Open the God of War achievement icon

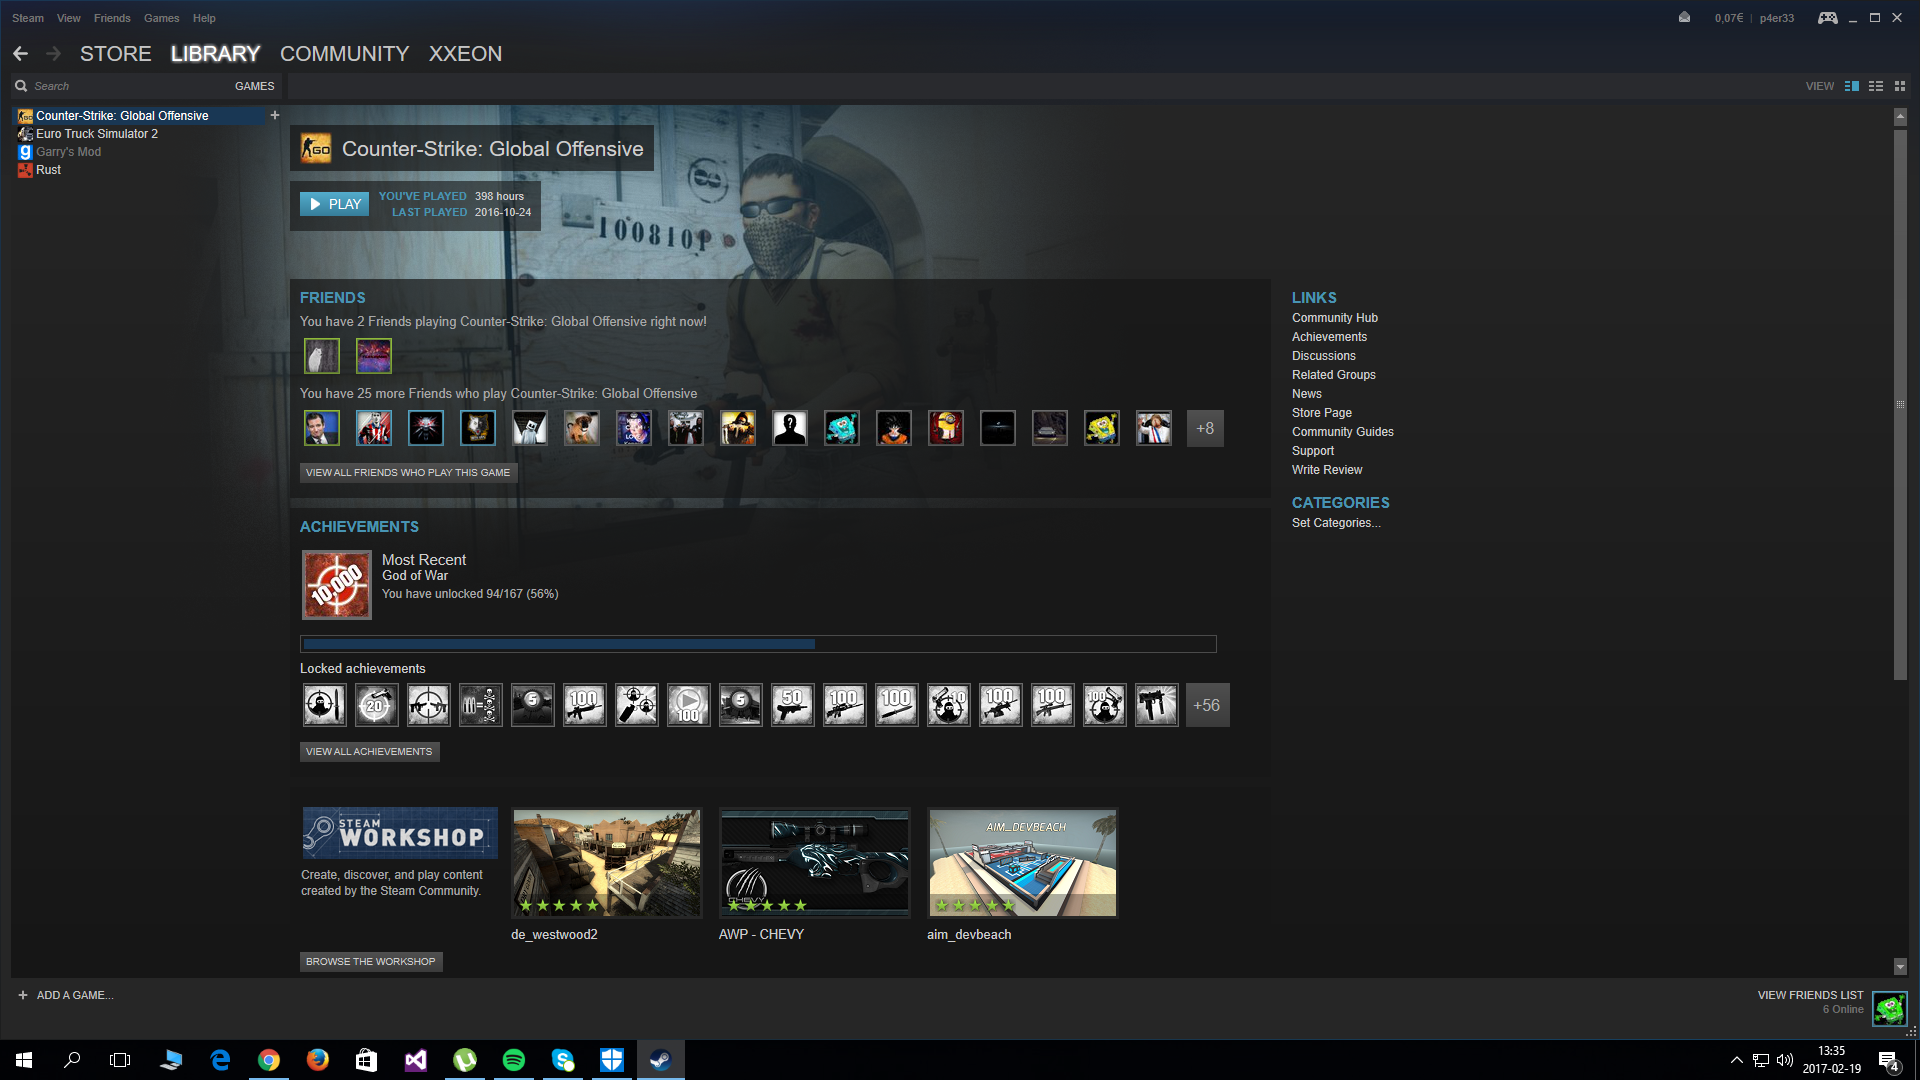click(x=337, y=585)
